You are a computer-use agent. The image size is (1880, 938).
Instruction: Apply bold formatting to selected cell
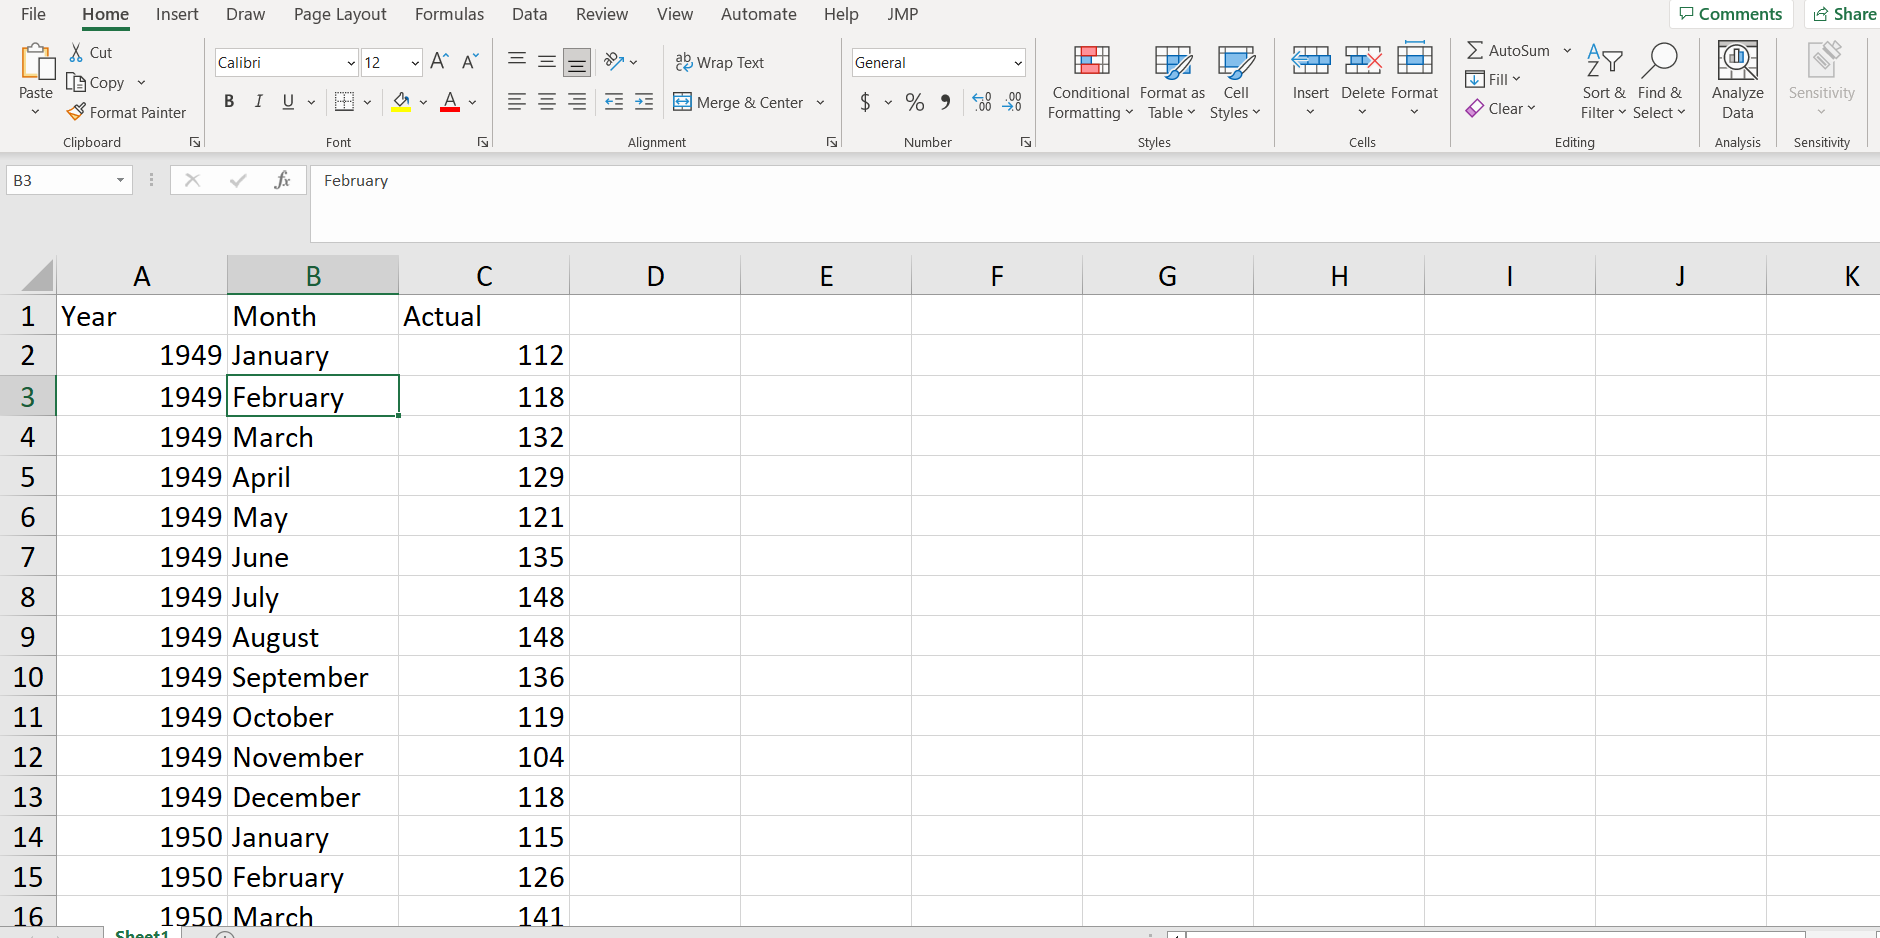tap(229, 101)
